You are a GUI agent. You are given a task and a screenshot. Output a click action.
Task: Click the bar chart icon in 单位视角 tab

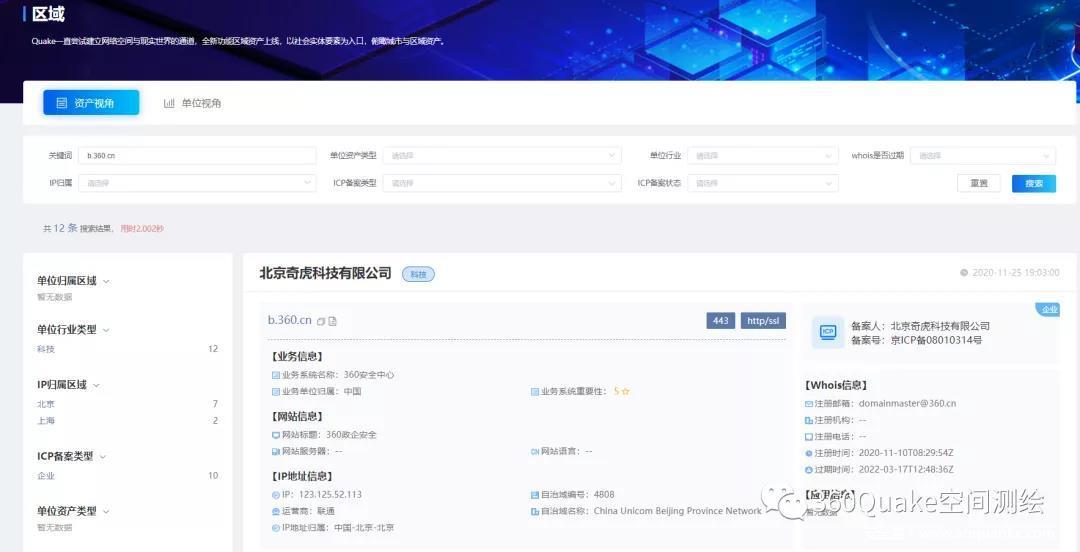[169, 103]
